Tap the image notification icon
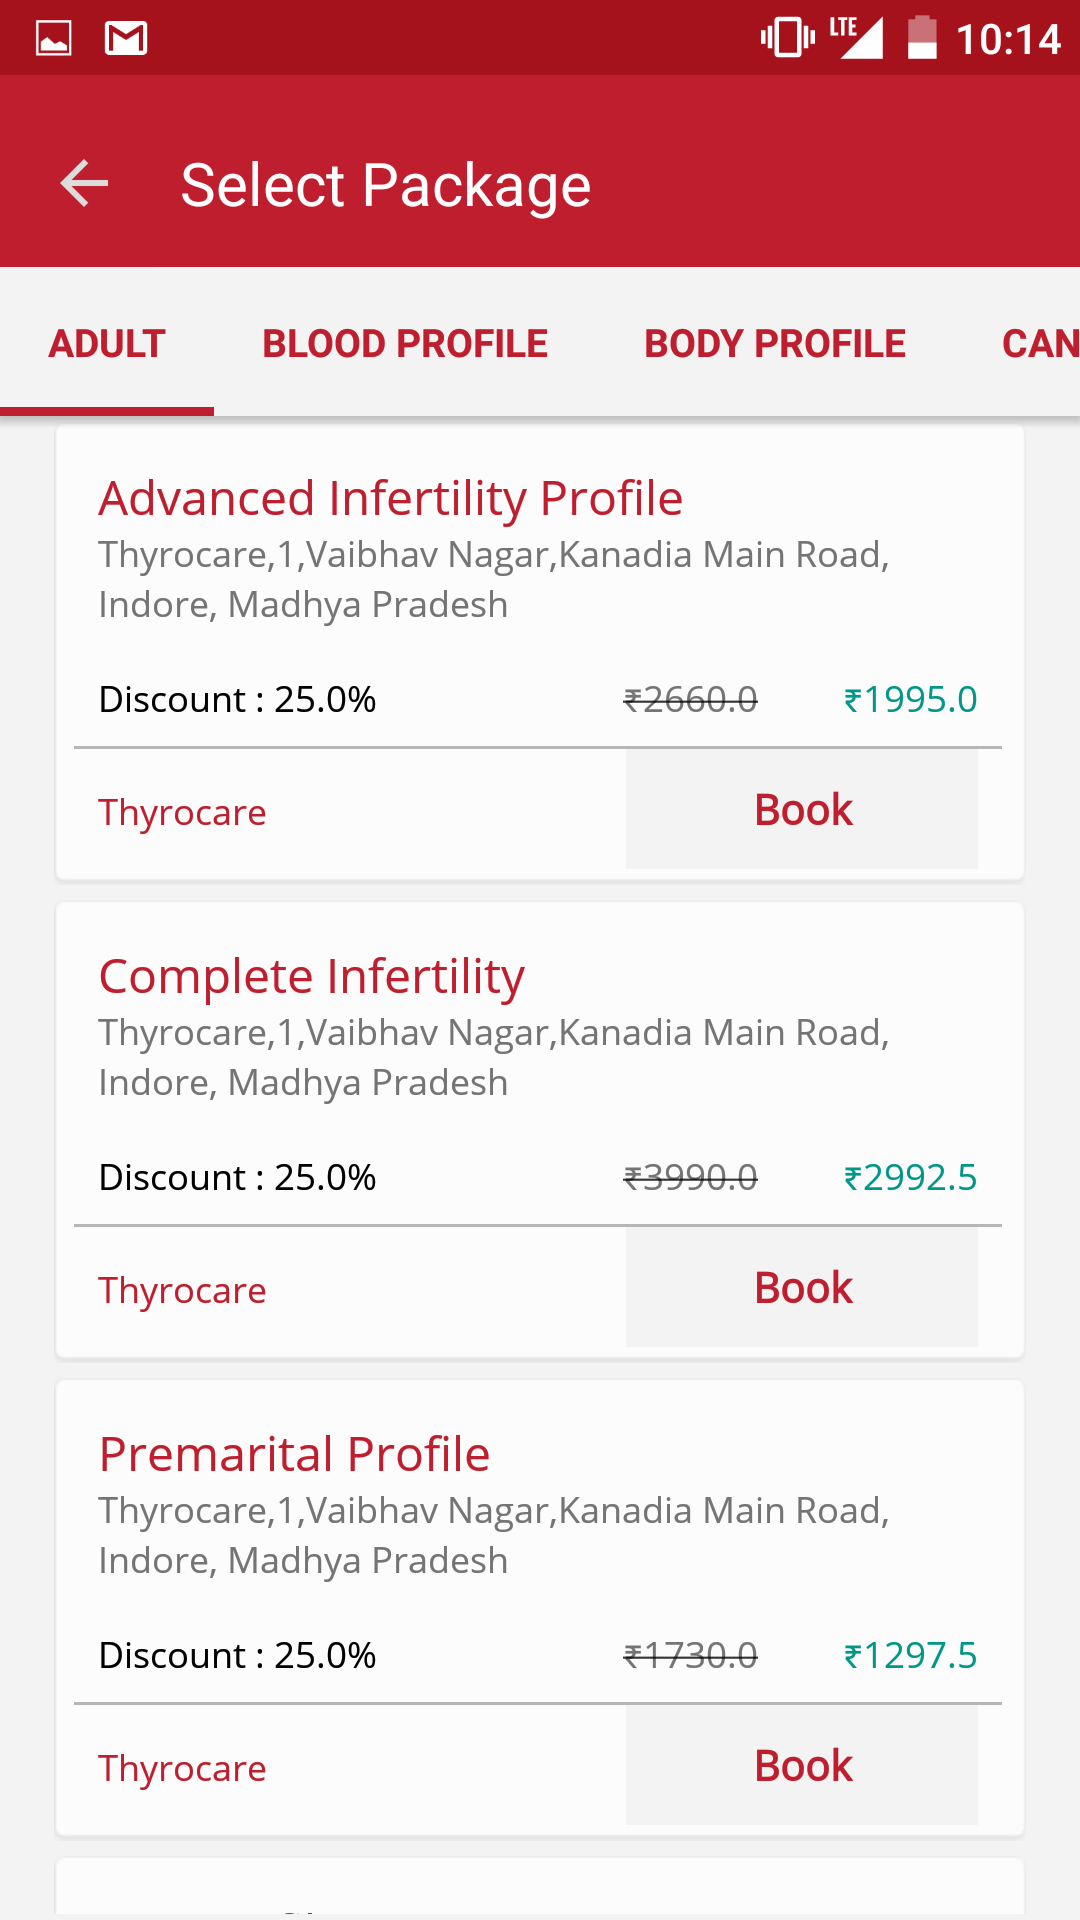1080x1920 pixels. pos(54,39)
